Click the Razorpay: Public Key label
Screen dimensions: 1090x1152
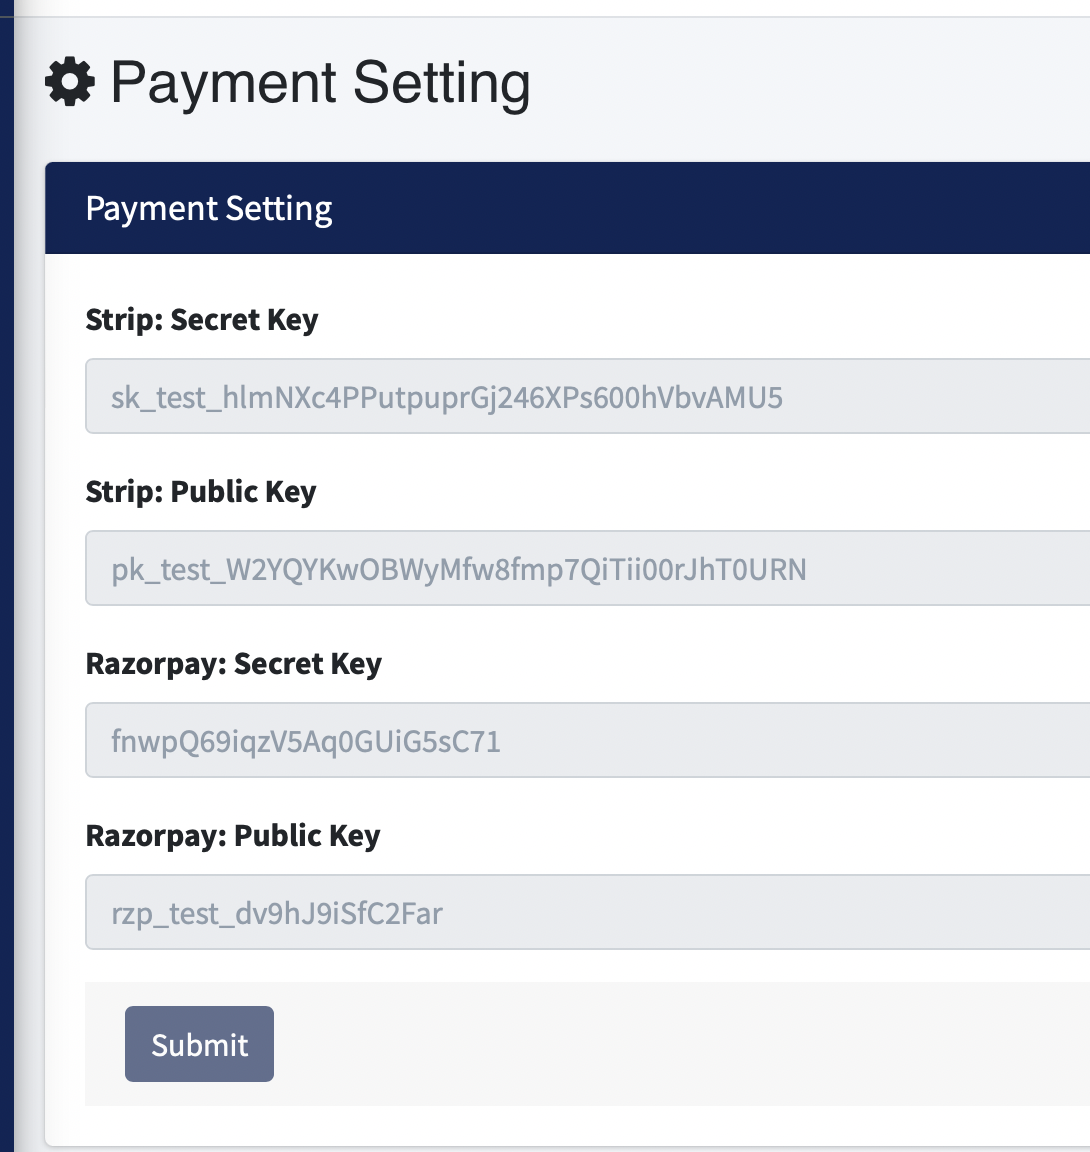(233, 836)
